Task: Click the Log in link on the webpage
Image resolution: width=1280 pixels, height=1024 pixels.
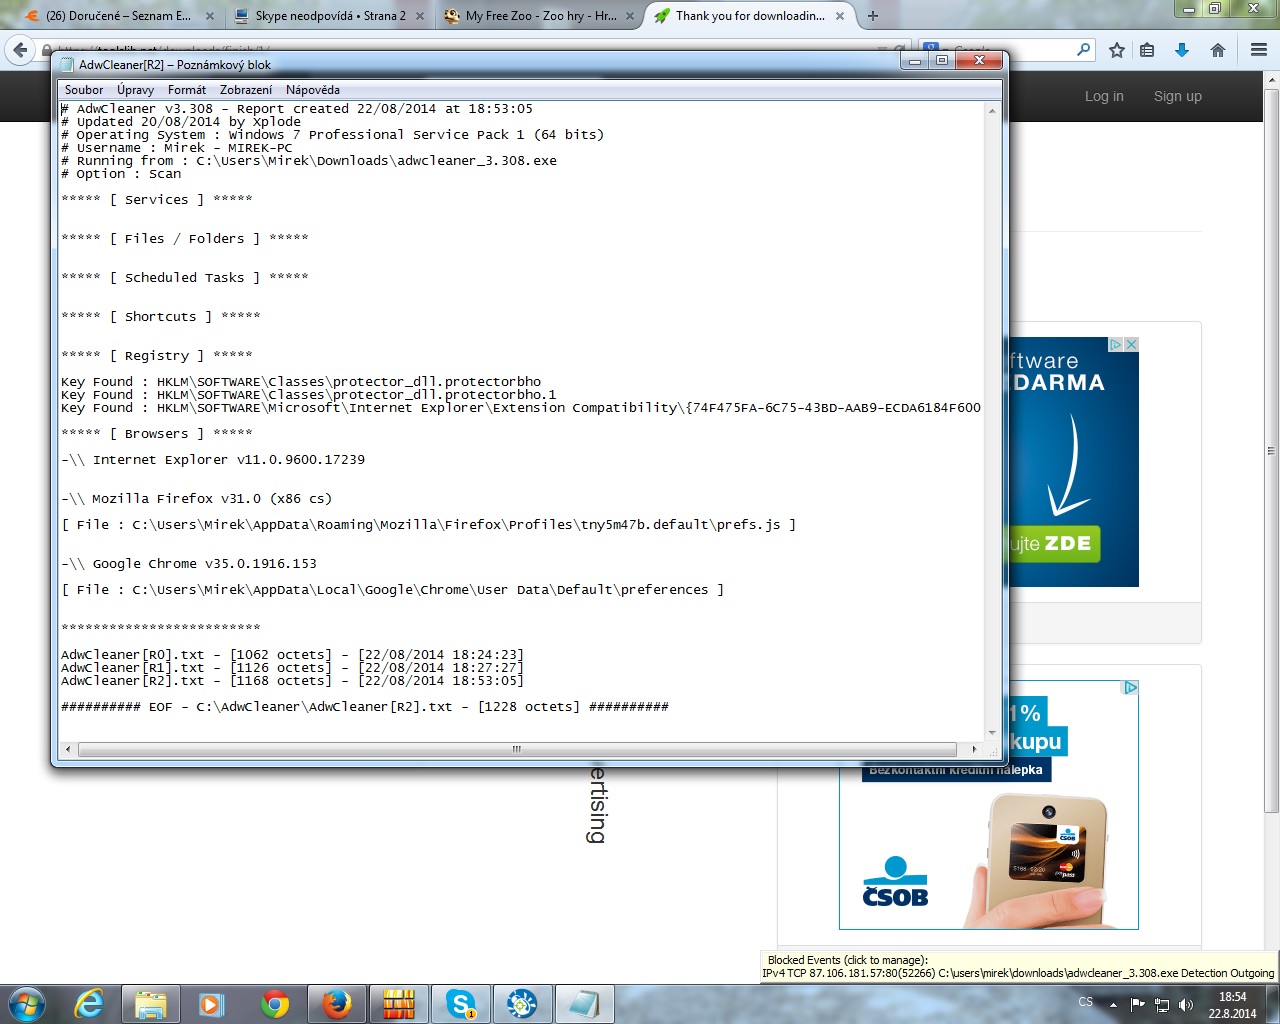Action: 1104,96
